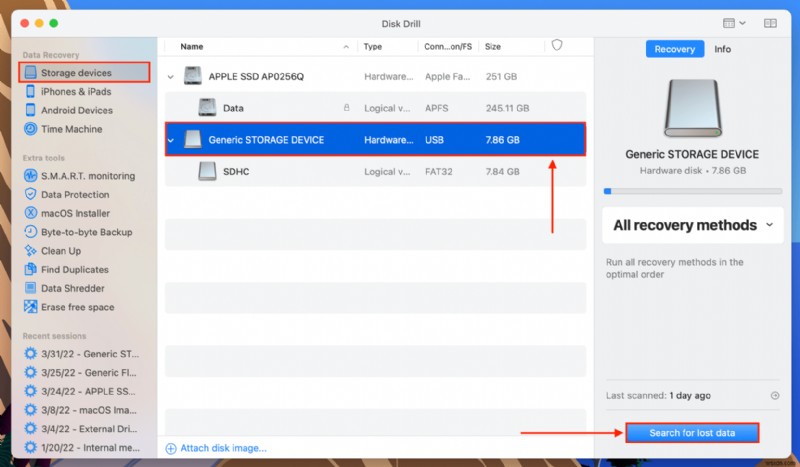Sort by the Size column header
Screen dimensions: 800x467
pyautogui.click(x=492, y=46)
